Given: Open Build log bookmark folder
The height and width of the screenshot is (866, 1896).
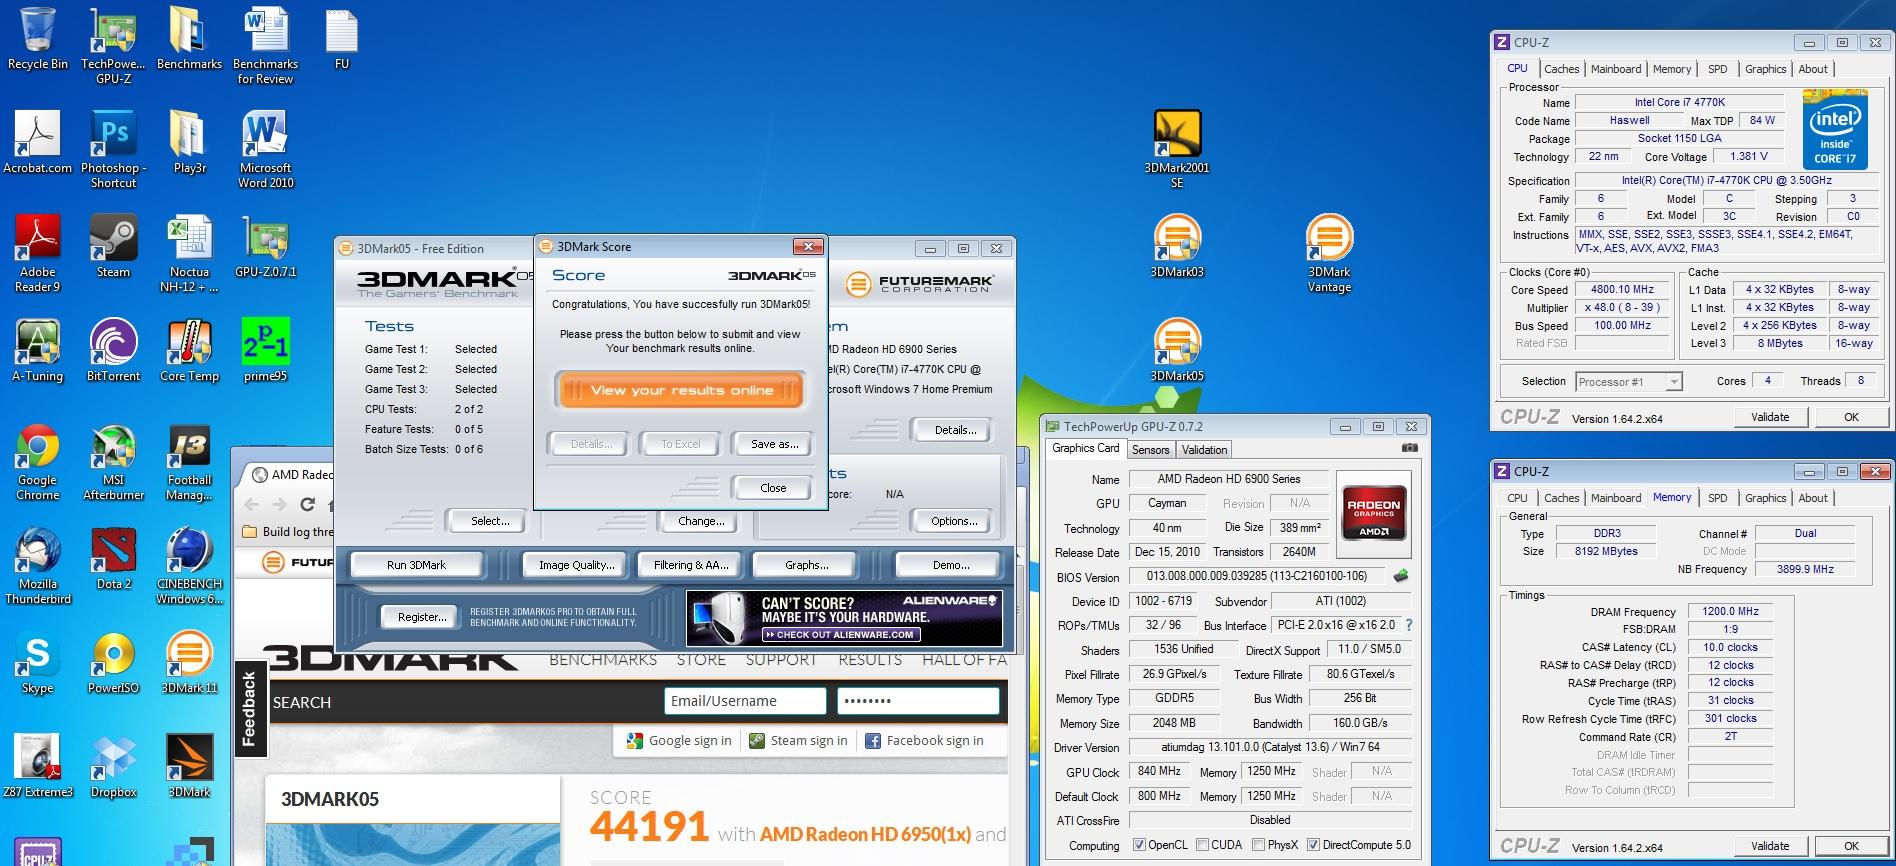Looking at the screenshot, I should (289, 532).
